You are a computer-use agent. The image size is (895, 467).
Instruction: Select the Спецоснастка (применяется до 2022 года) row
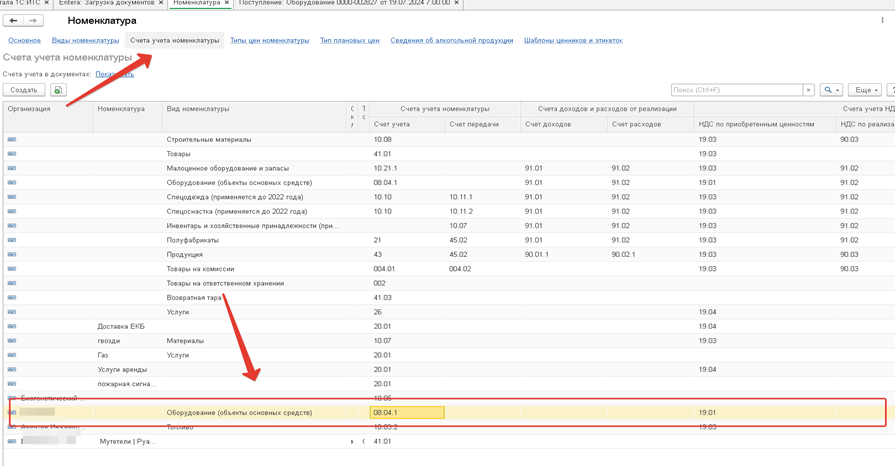pyautogui.click(x=449, y=211)
